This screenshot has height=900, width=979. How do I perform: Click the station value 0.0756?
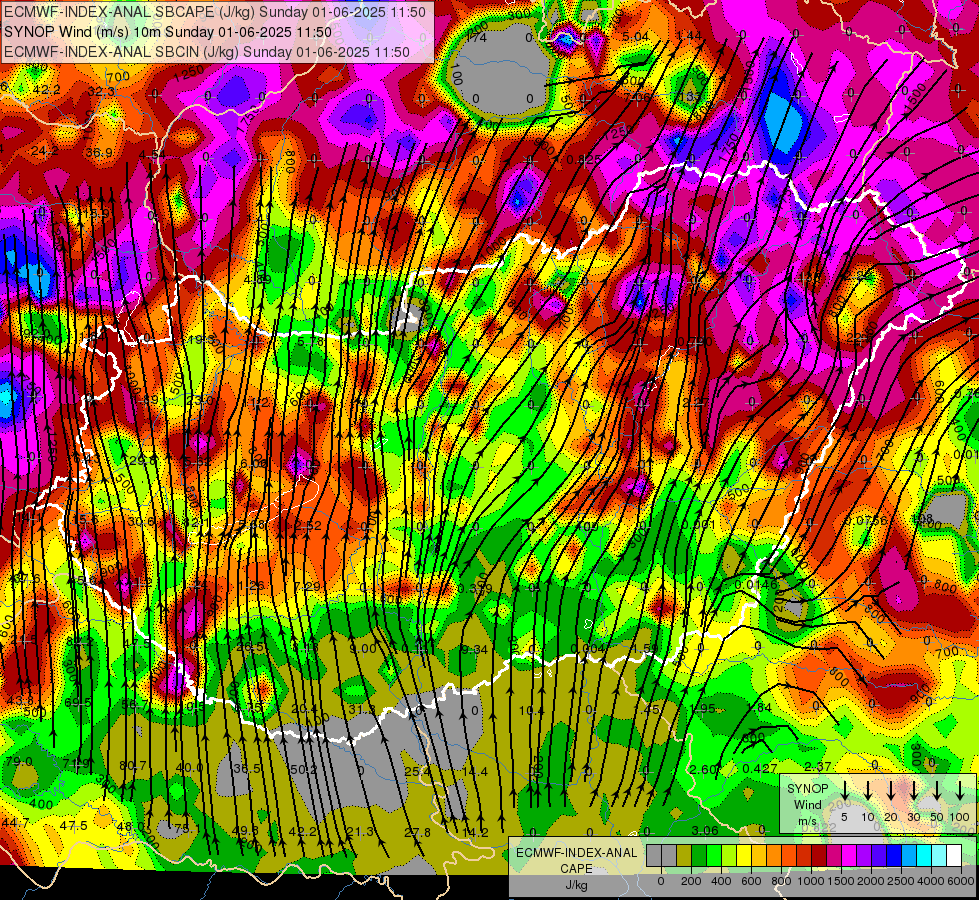(x=867, y=521)
